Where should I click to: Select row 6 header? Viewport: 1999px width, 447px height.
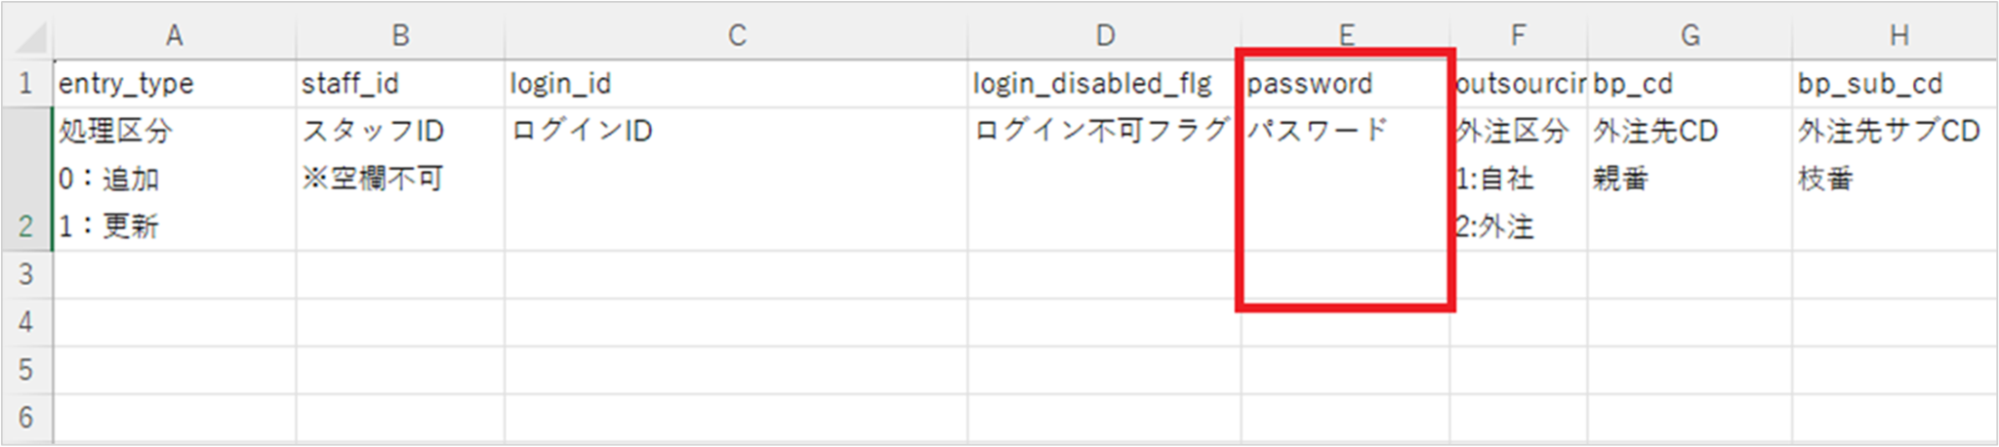[x=27, y=418]
